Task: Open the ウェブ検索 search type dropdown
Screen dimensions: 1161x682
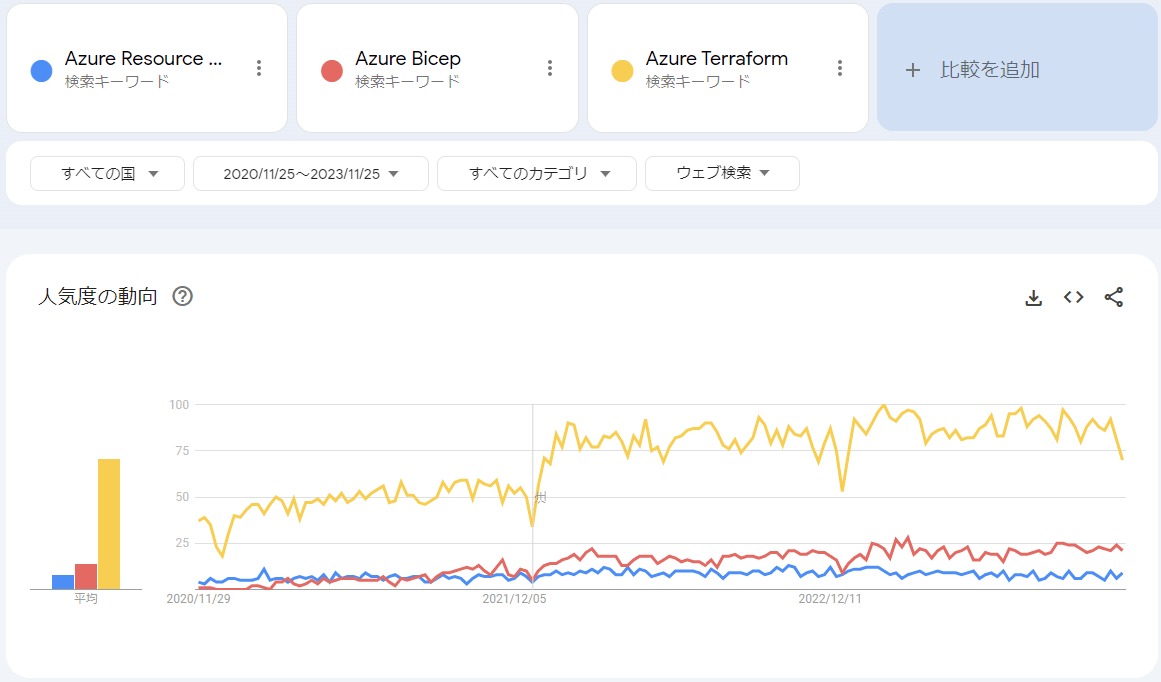Action: [x=722, y=173]
